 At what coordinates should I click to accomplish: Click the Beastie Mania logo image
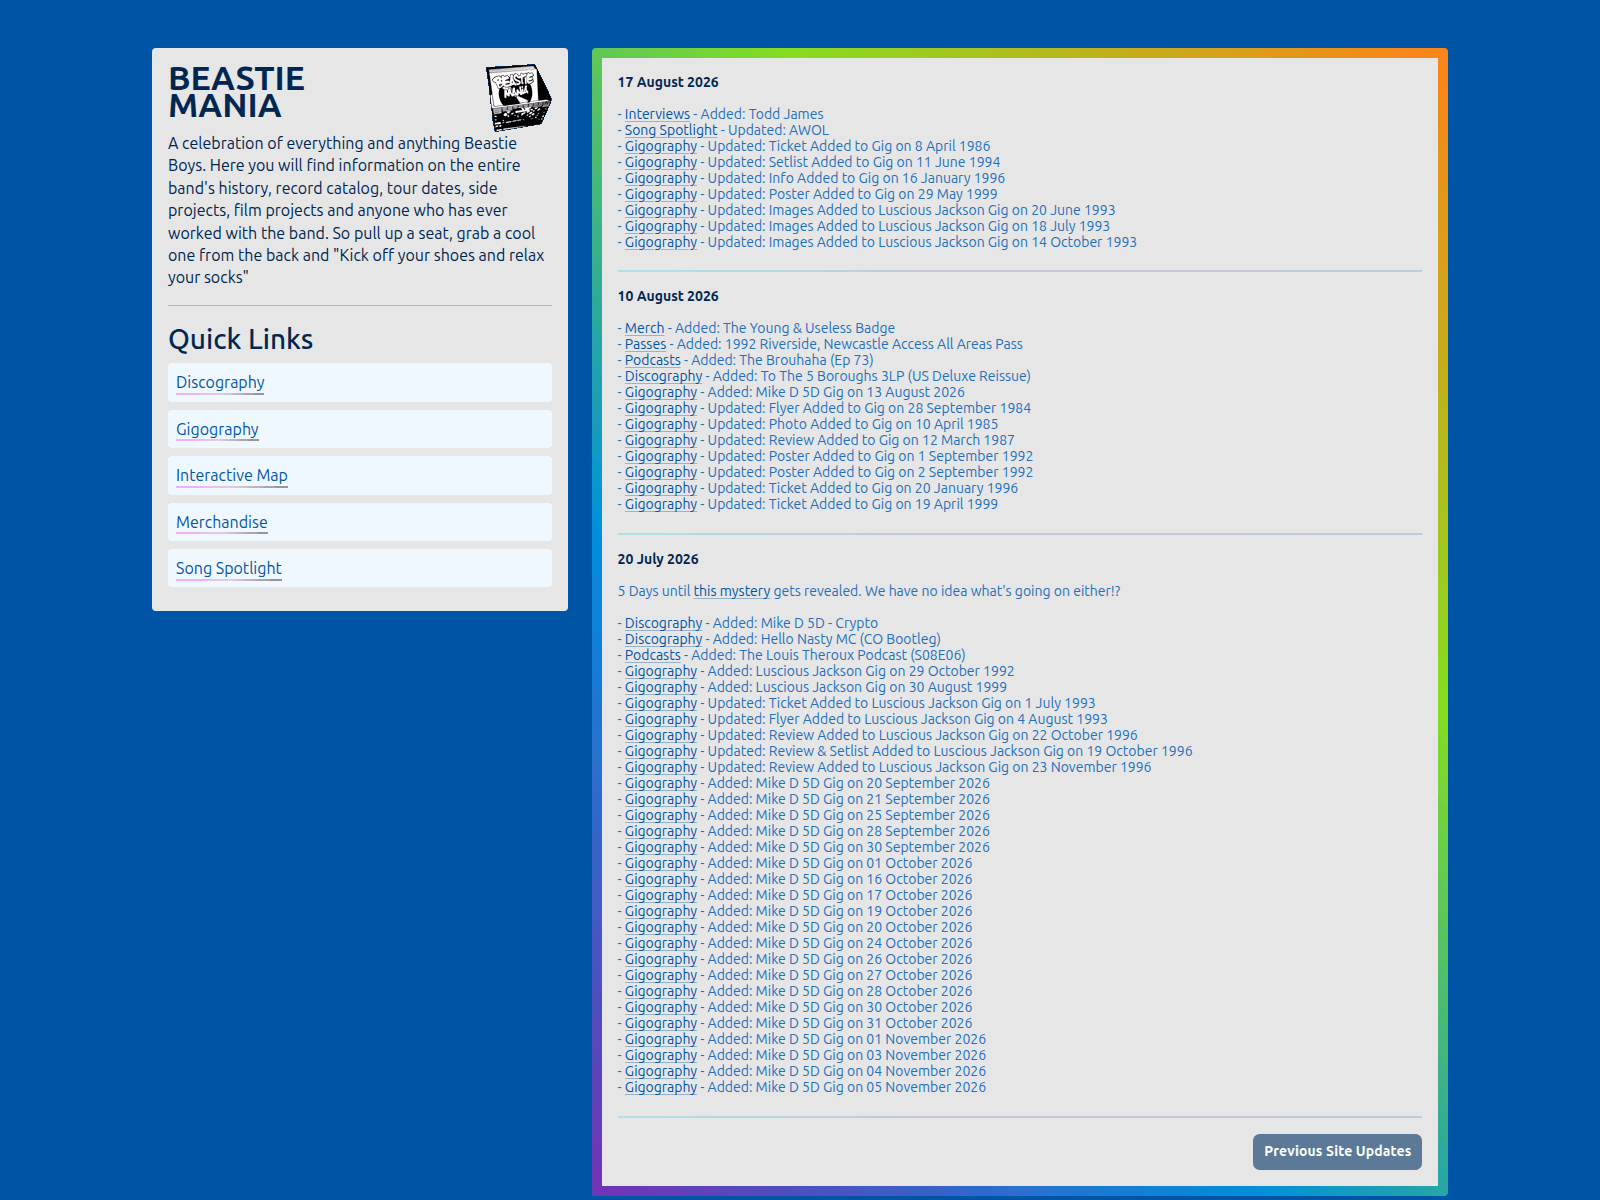click(519, 98)
